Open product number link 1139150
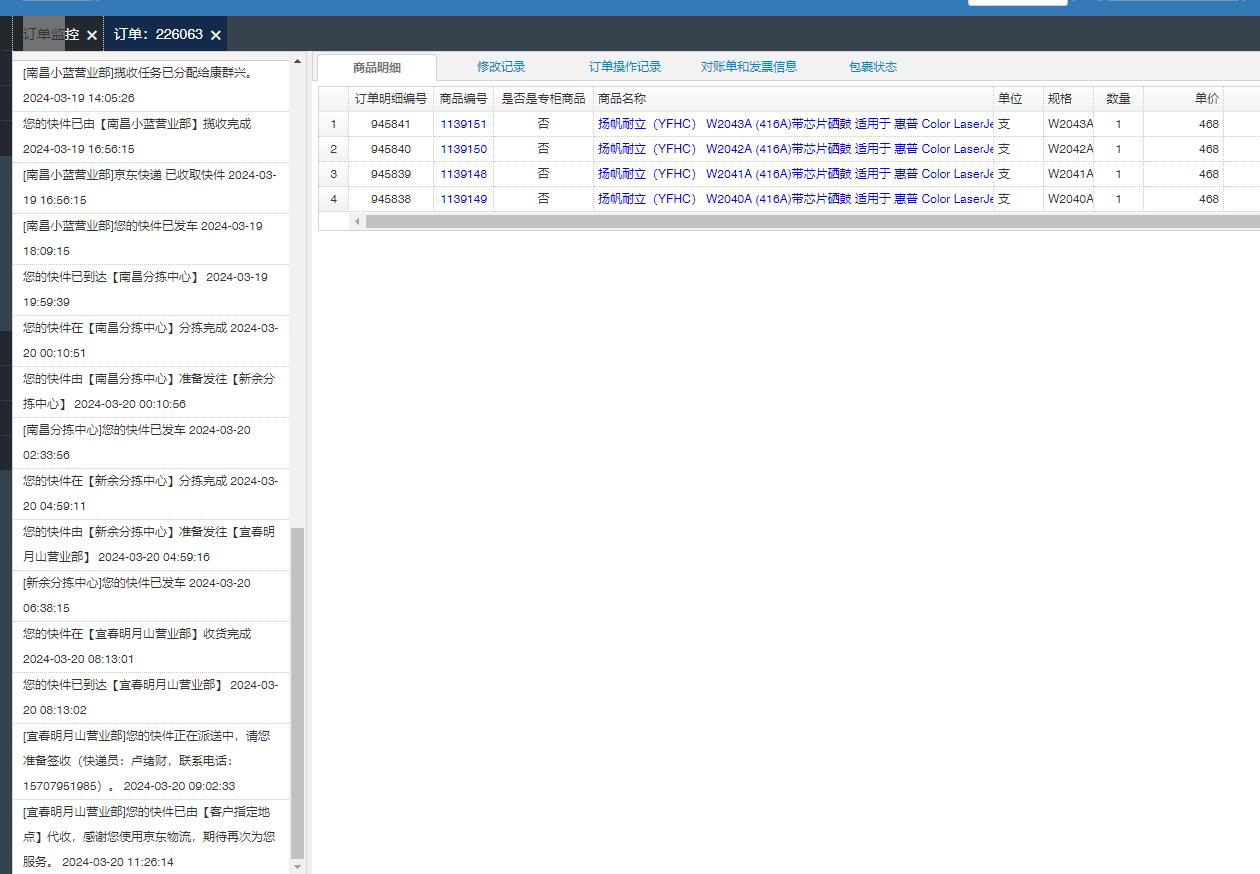The image size is (1260, 874). click(464, 149)
